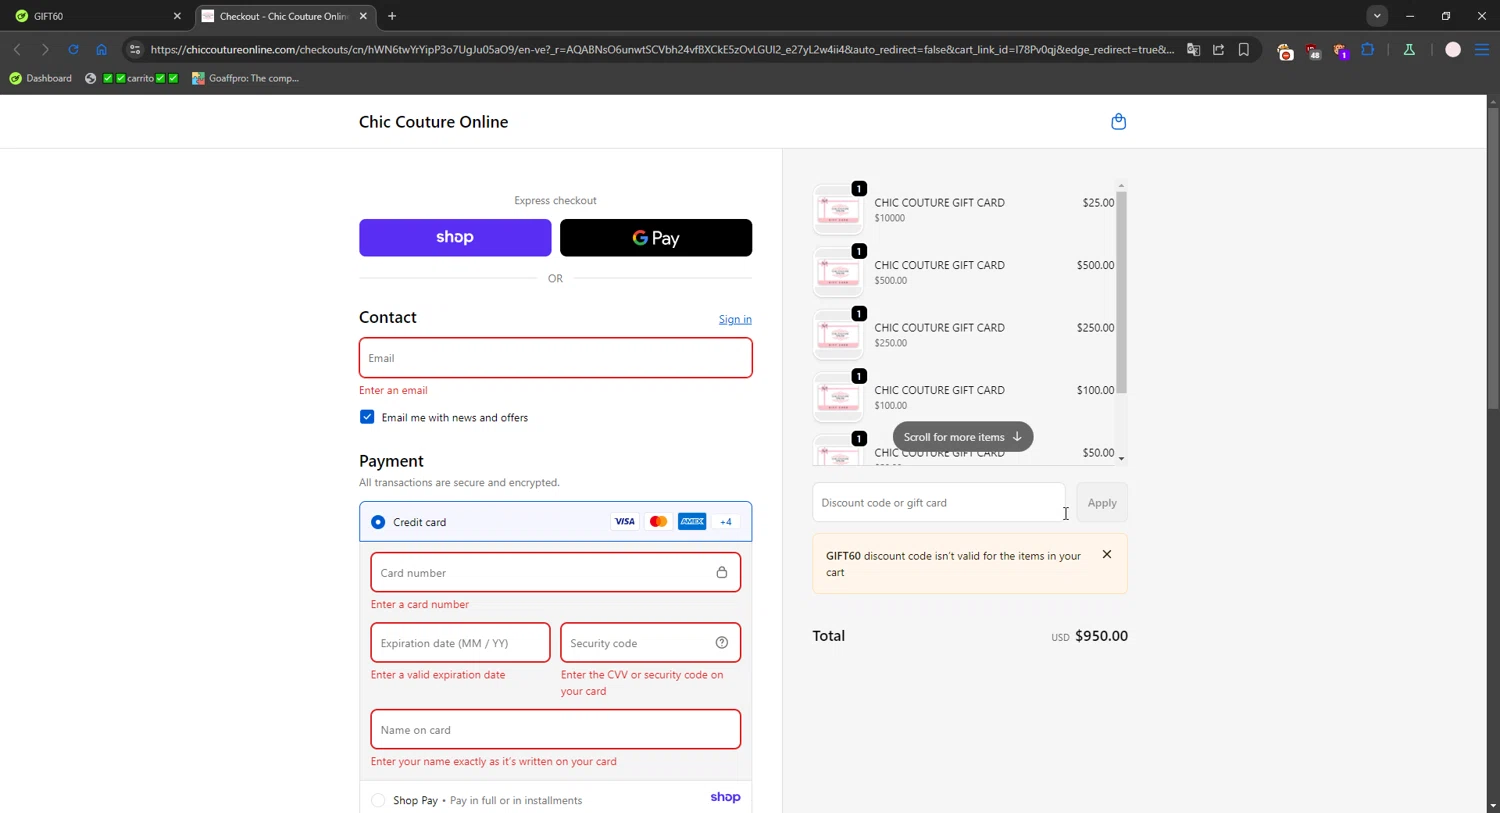Pay with the Shop express button

click(x=455, y=238)
